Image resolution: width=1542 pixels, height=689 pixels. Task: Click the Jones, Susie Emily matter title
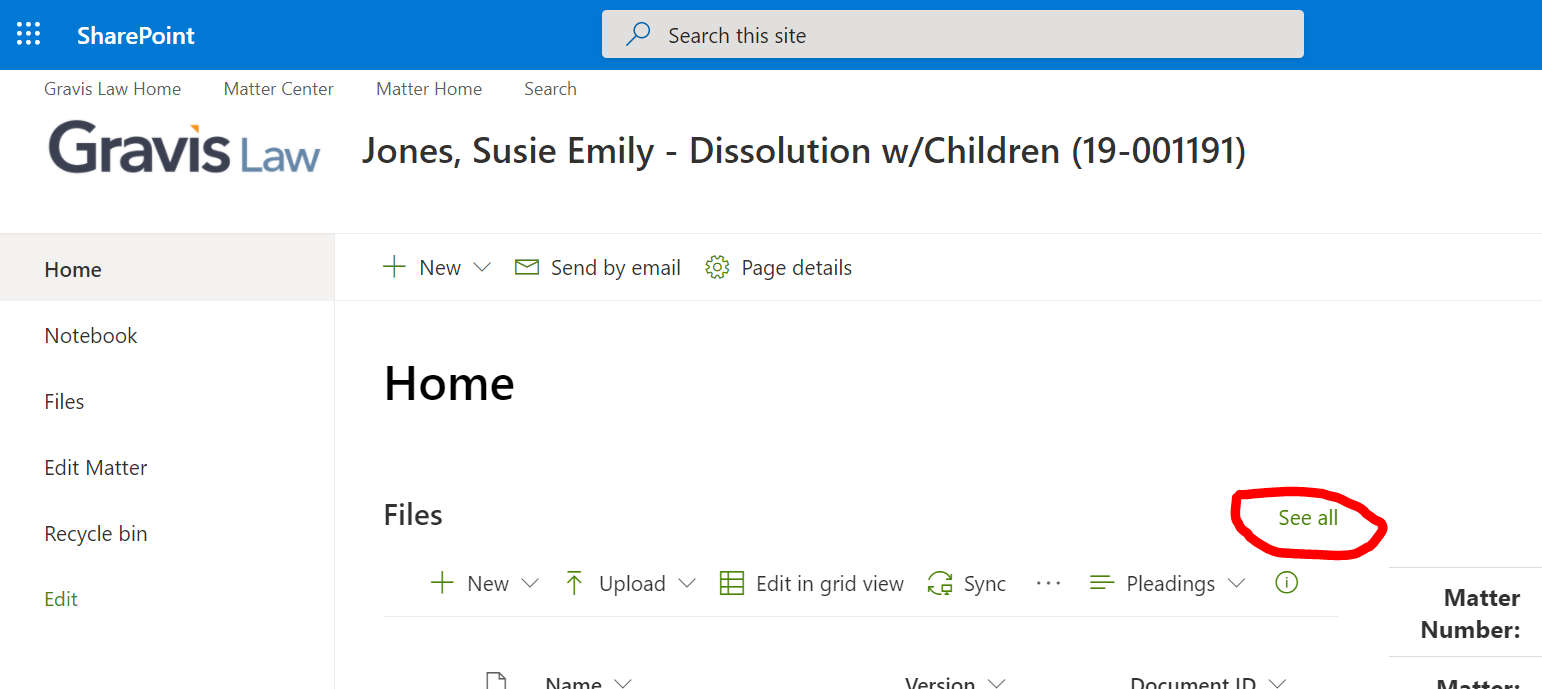pos(803,151)
